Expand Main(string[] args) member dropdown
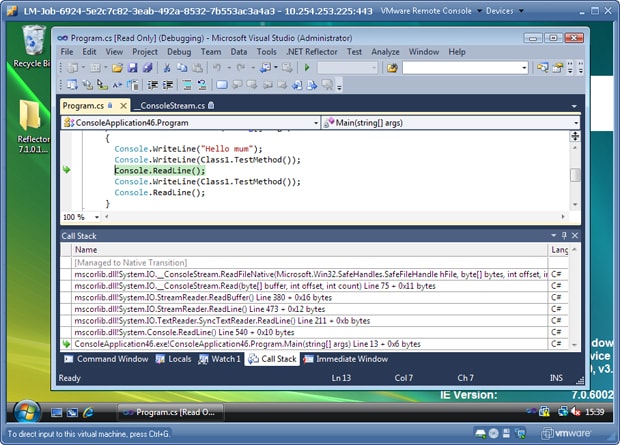620x445 pixels. [576, 123]
